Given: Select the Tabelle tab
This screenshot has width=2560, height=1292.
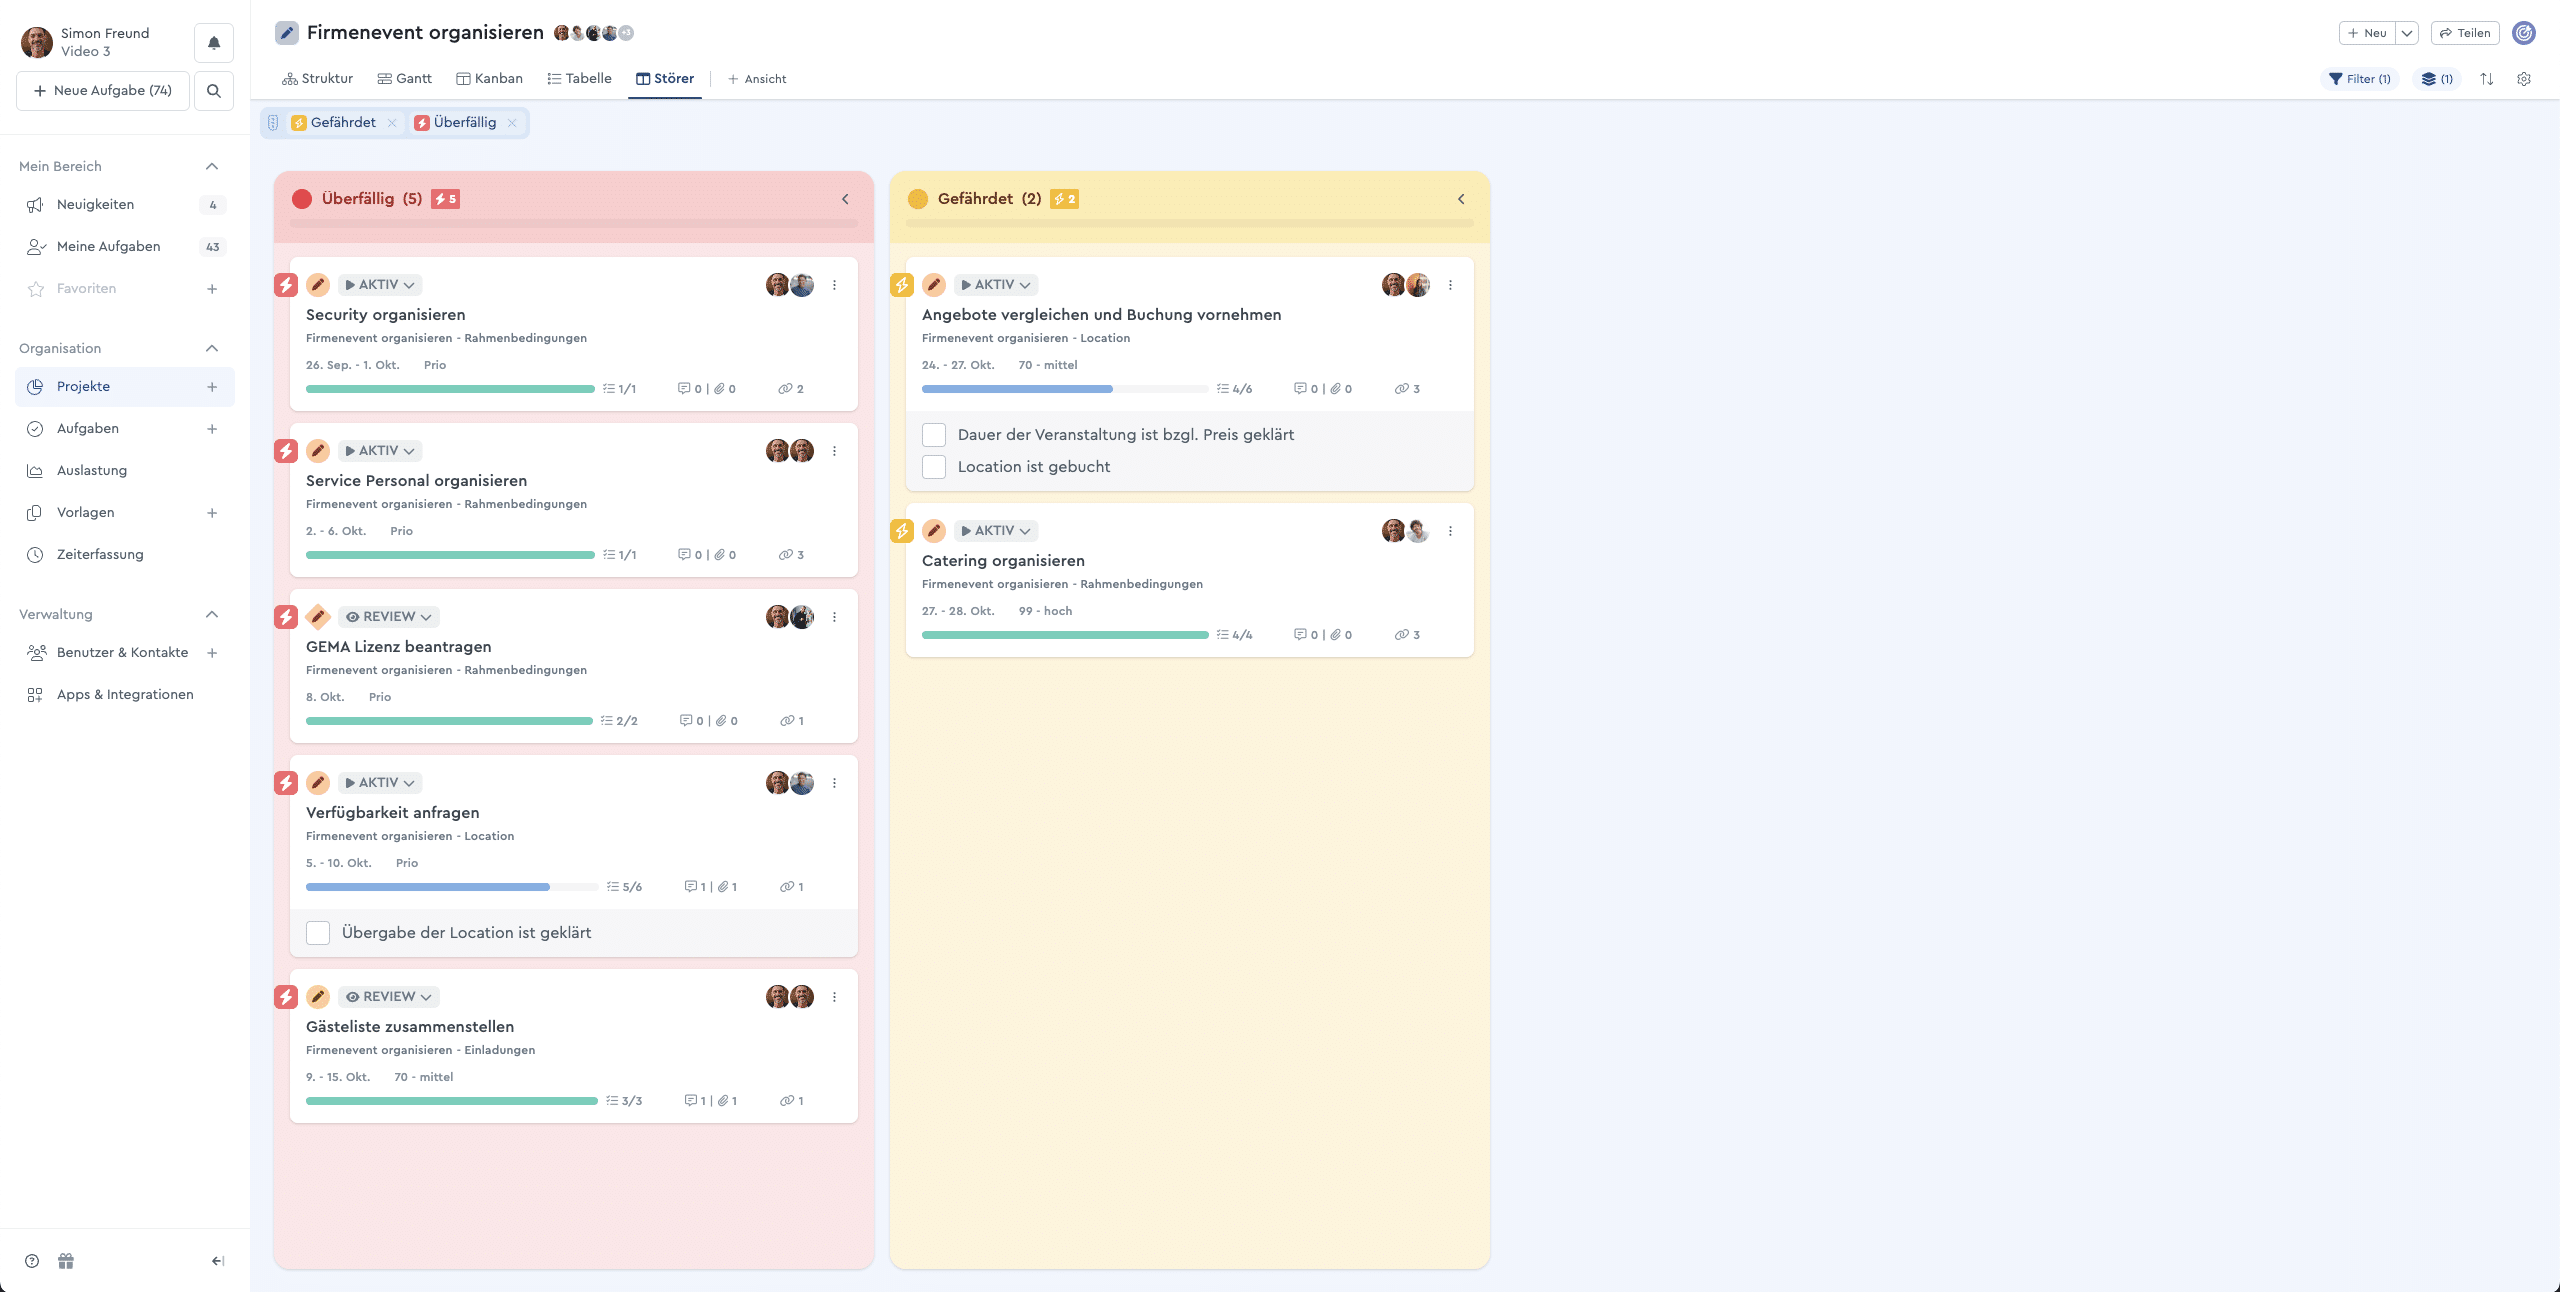Looking at the screenshot, I should pos(580,78).
